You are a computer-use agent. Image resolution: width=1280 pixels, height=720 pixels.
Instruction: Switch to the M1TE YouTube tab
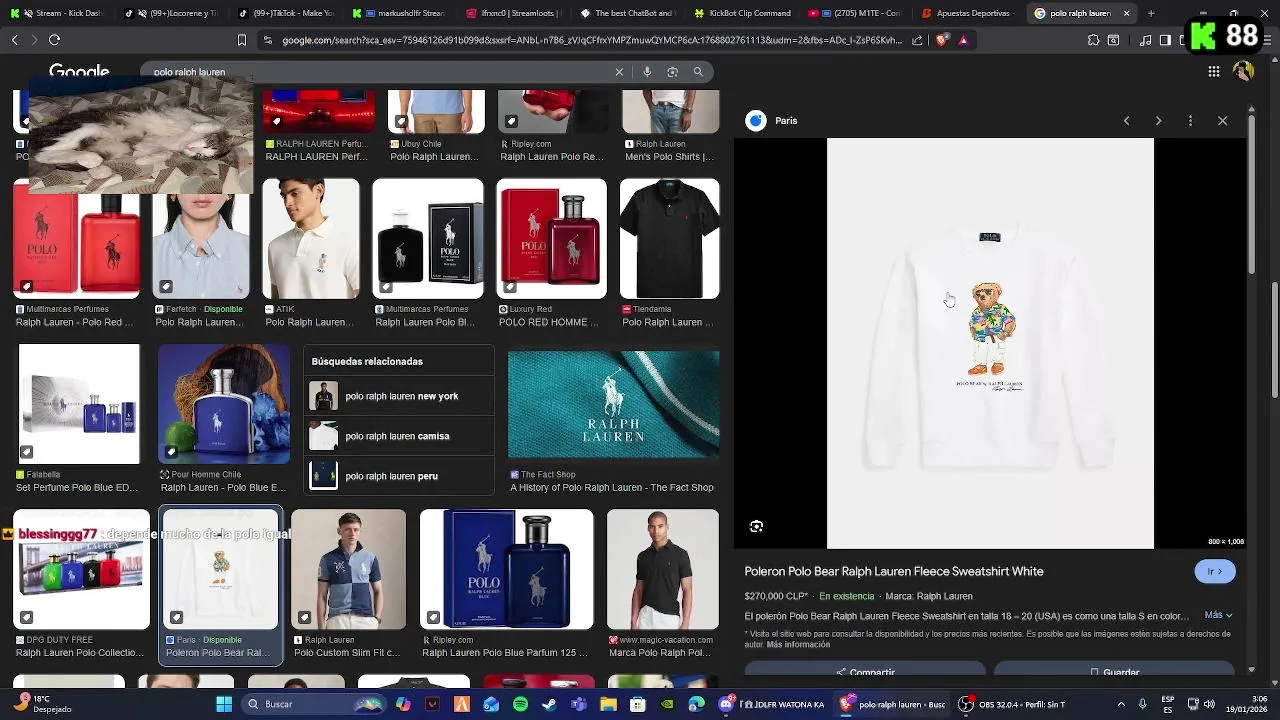pos(855,14)
